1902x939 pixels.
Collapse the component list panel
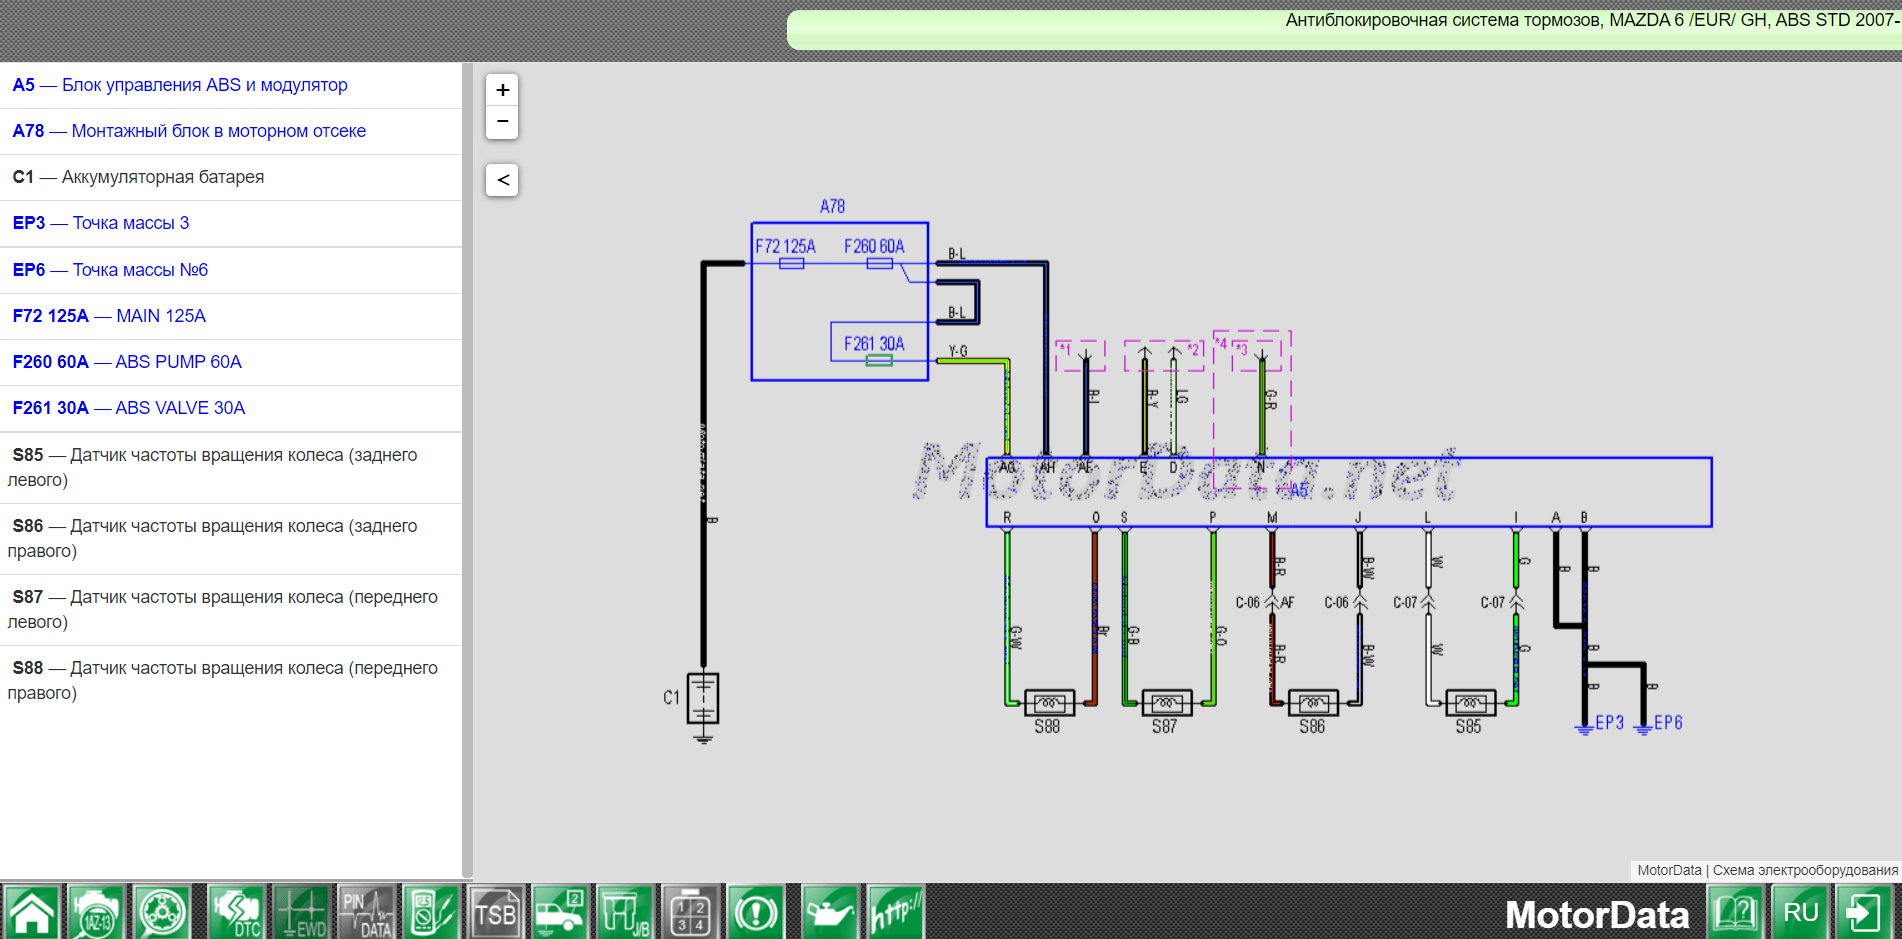[x=502, y=180]
